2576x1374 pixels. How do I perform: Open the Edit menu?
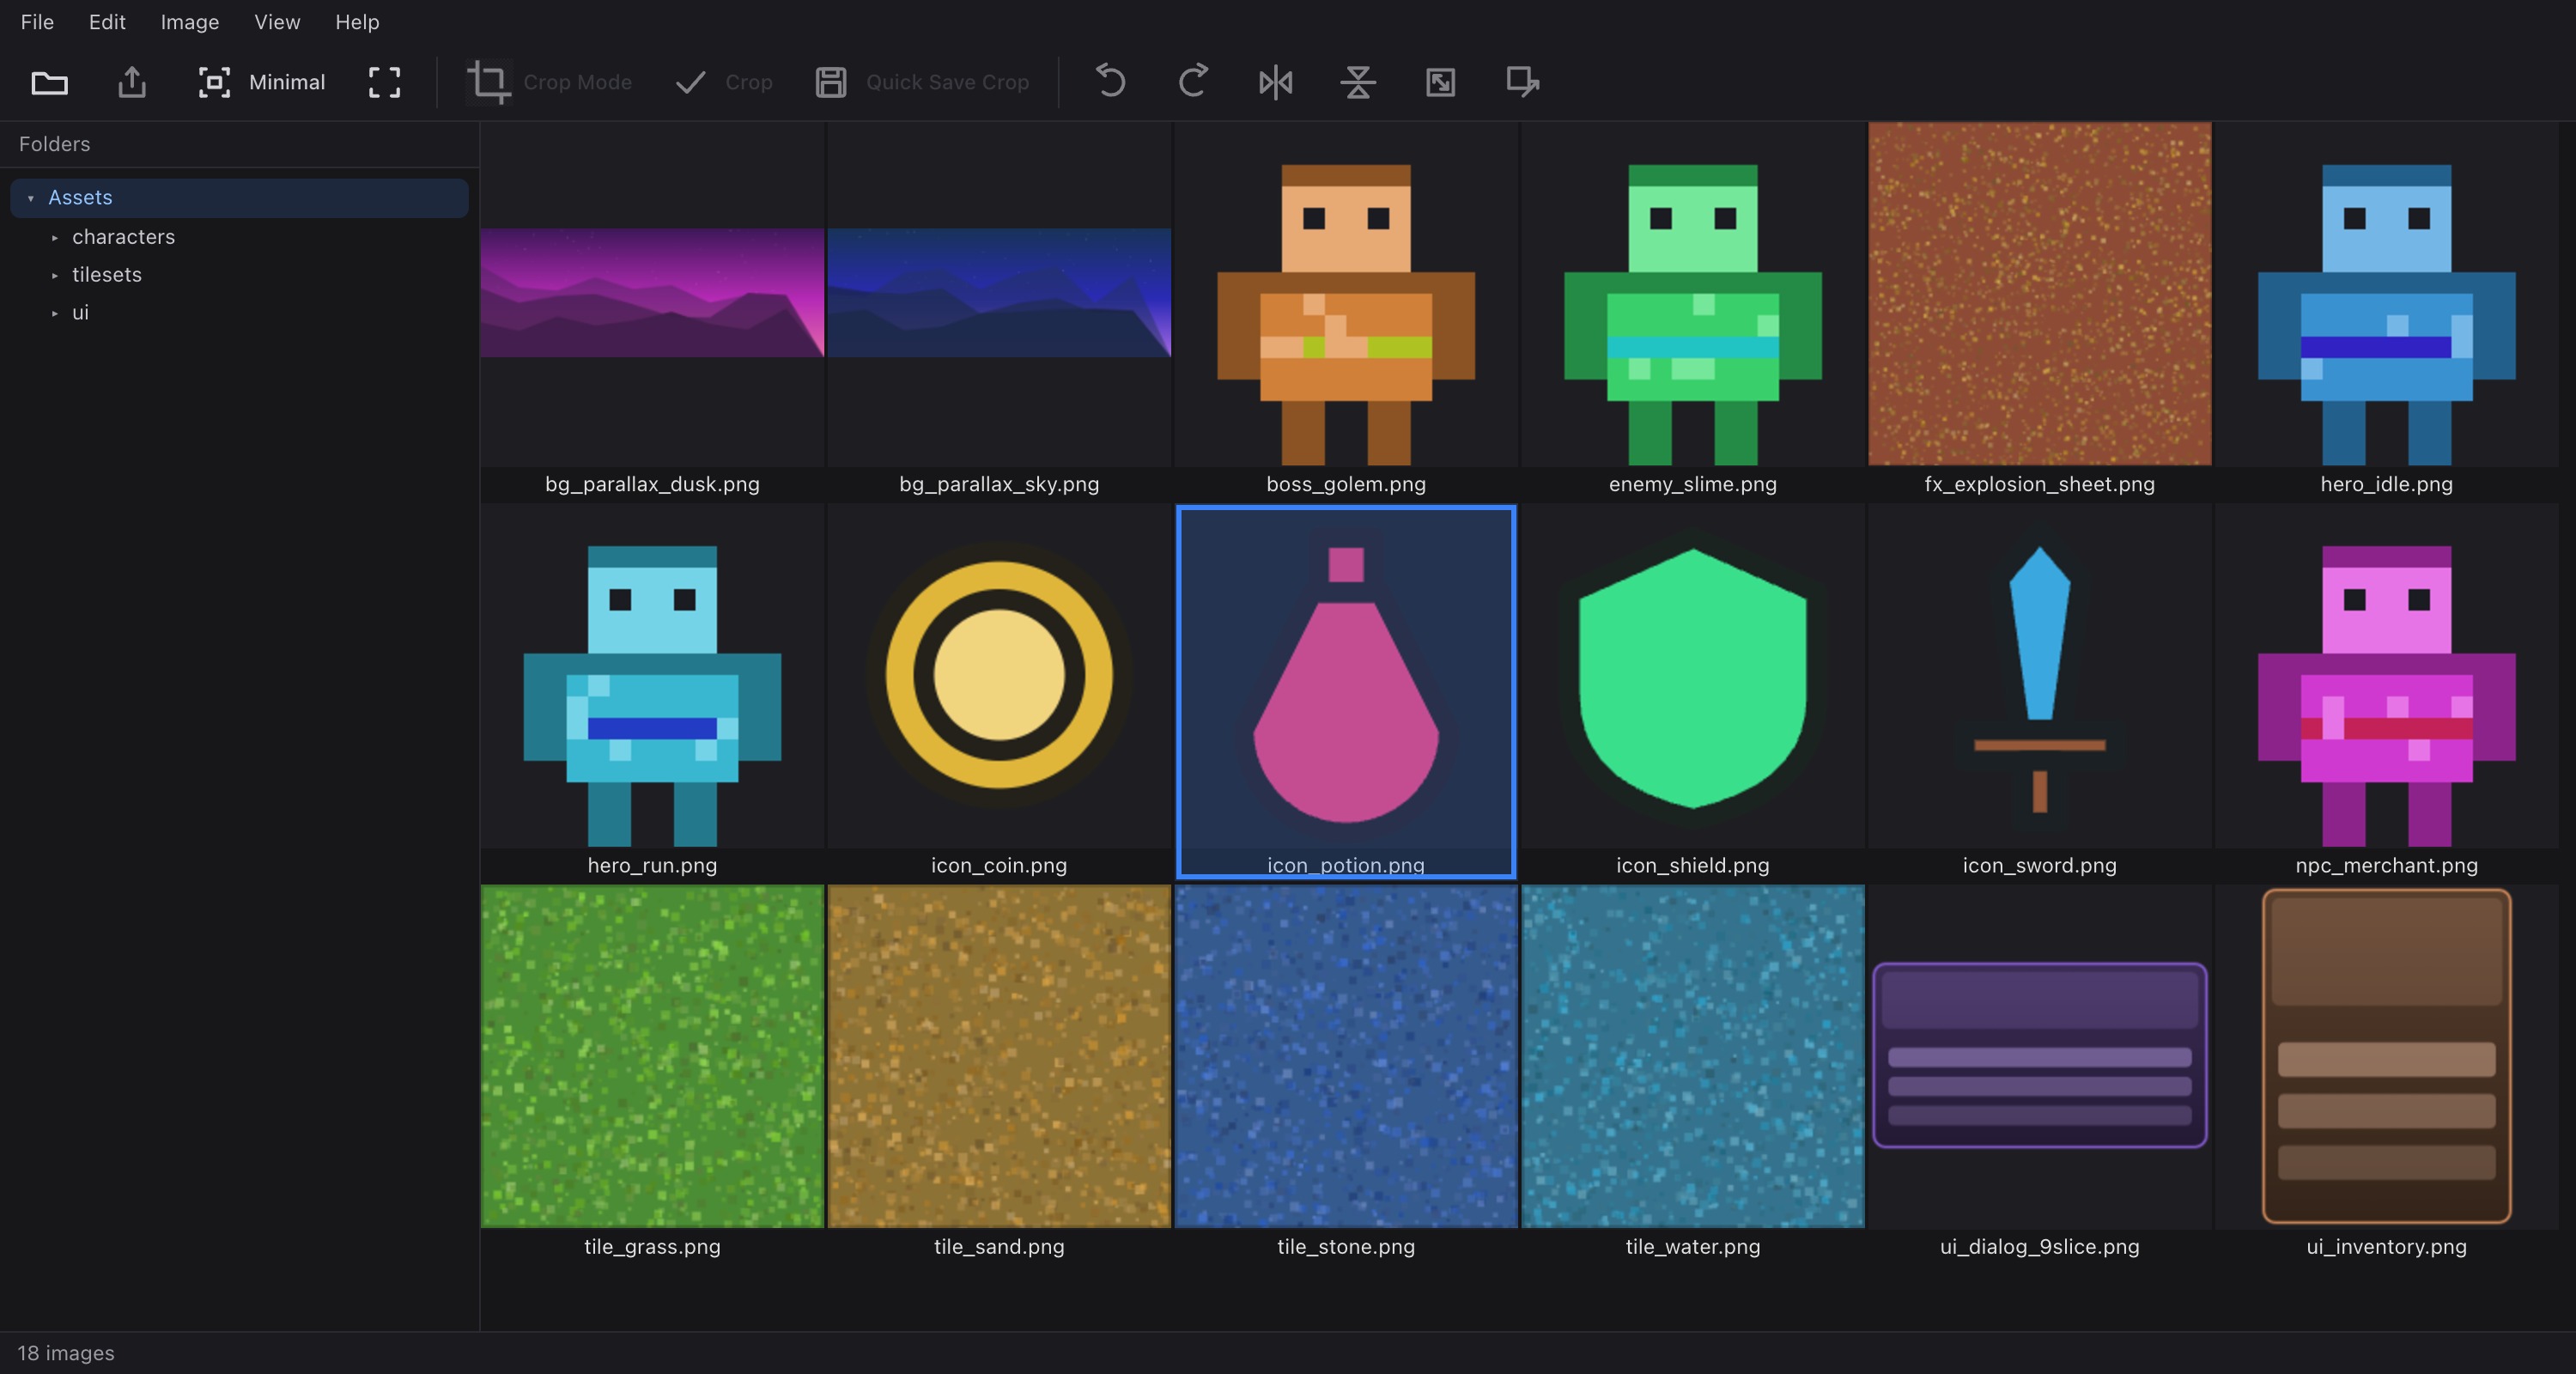click(107, 22)
